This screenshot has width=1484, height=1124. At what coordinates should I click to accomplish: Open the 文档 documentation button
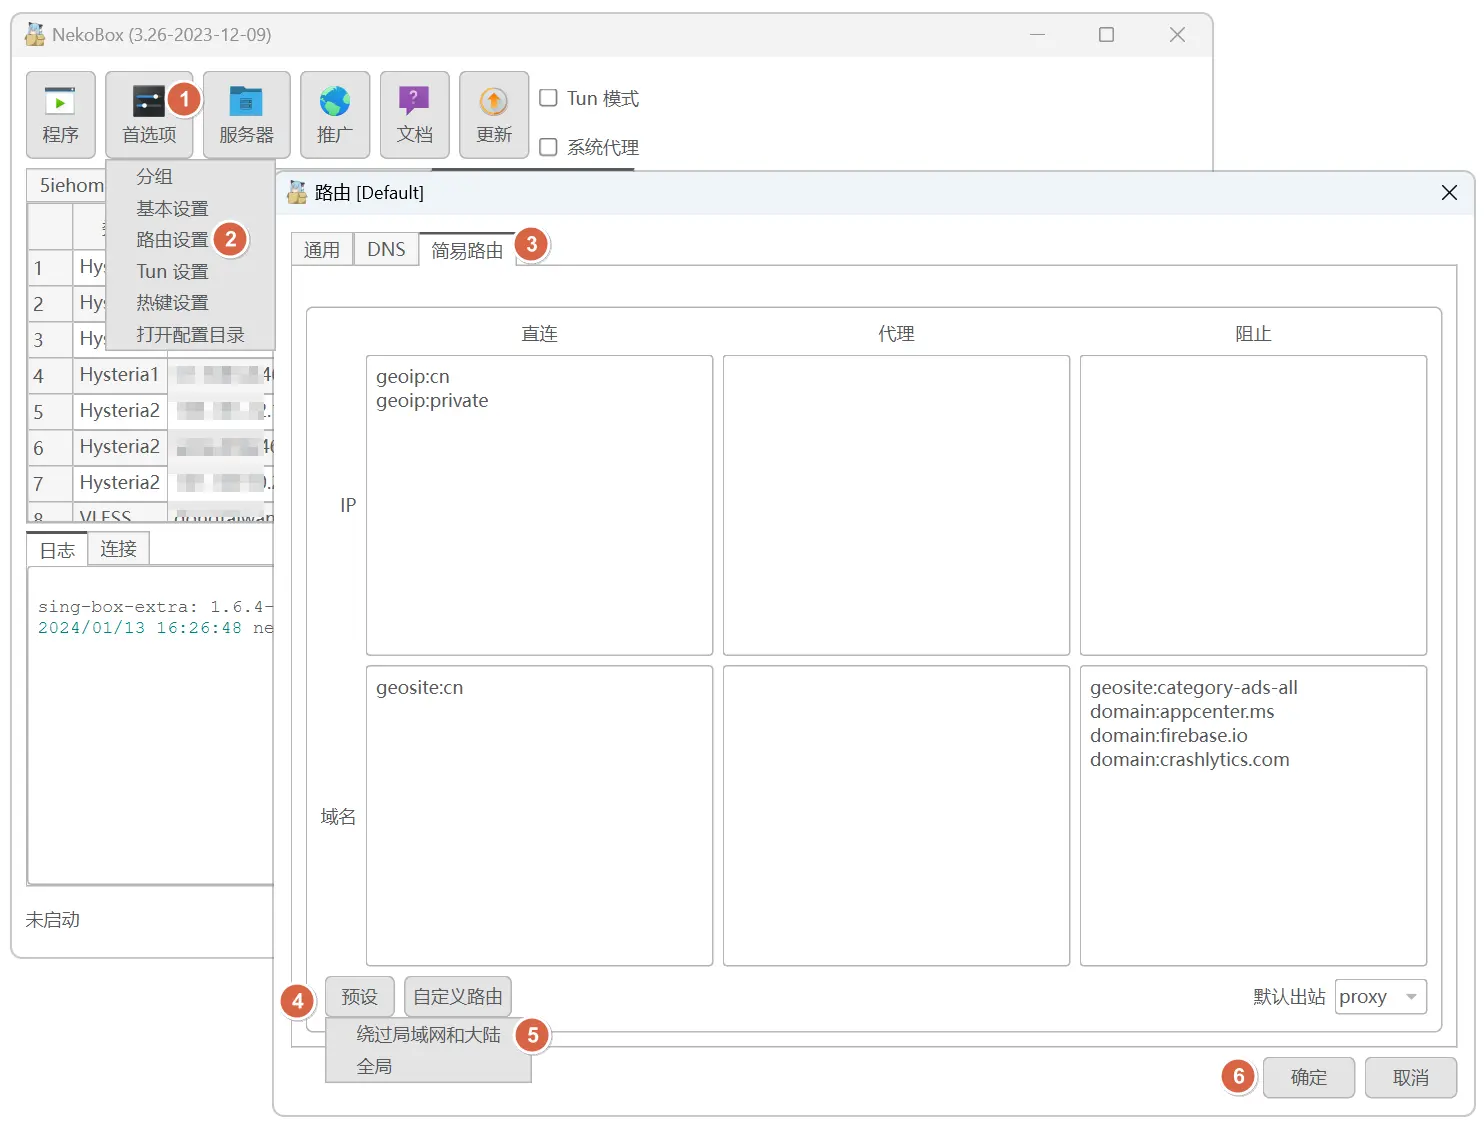tap(415, 115)
